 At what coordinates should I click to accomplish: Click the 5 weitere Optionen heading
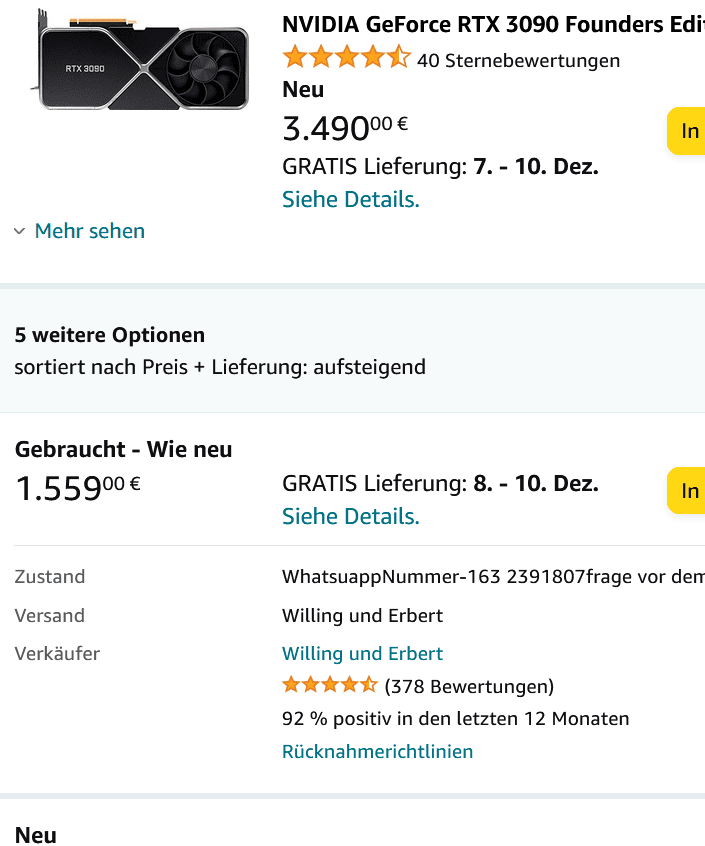coord(110,335)
